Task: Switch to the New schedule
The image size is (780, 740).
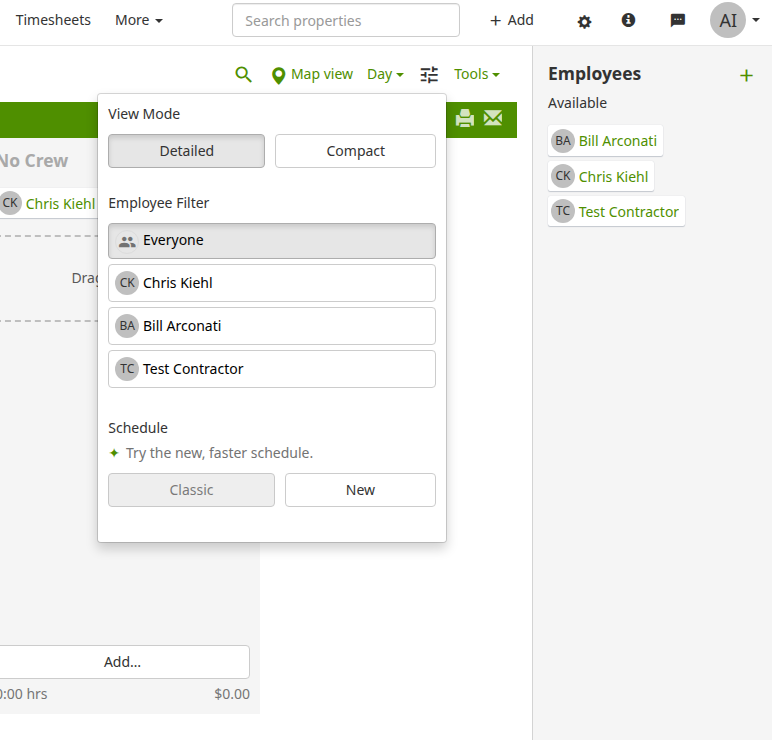Action: point(360,490)
